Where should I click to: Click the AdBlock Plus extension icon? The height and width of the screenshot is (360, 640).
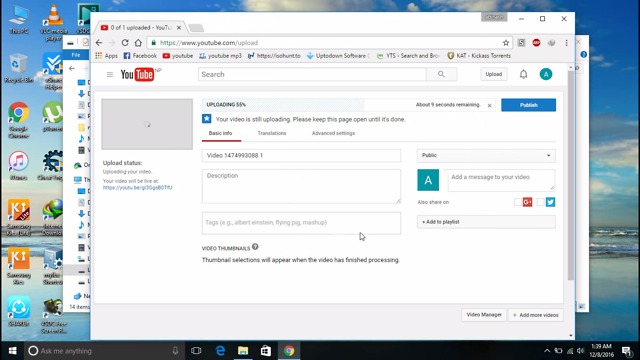pyautogui.click(x=536, y=42)
